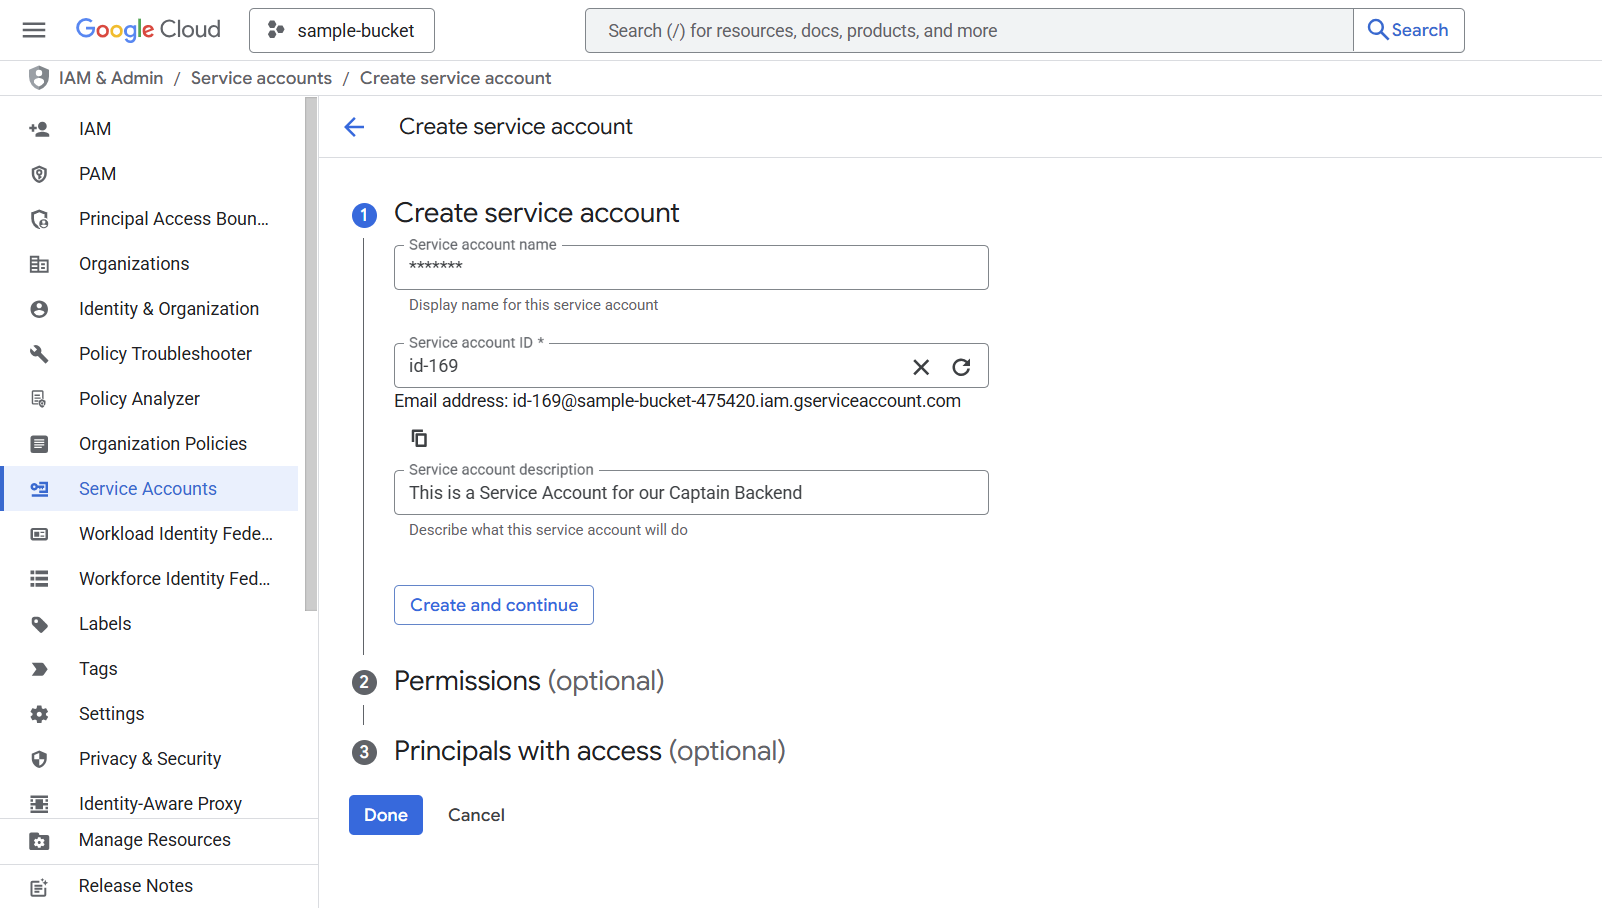Click the Service accounts breadcrumb link
The height and width of the screenshot is (908, 1602).
click(x=261, y=78)
